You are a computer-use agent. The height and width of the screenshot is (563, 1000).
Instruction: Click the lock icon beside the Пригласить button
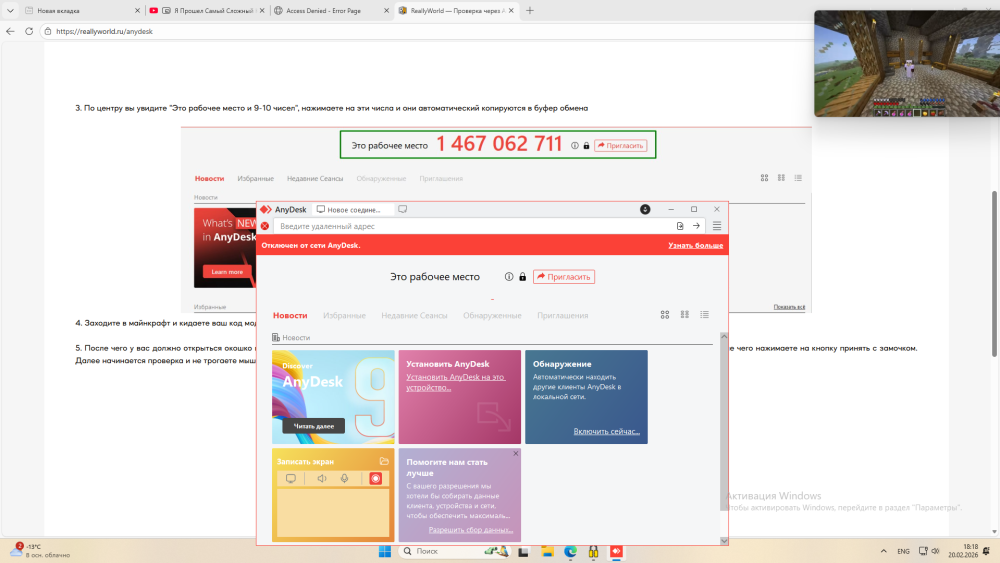tap(522, 277)
